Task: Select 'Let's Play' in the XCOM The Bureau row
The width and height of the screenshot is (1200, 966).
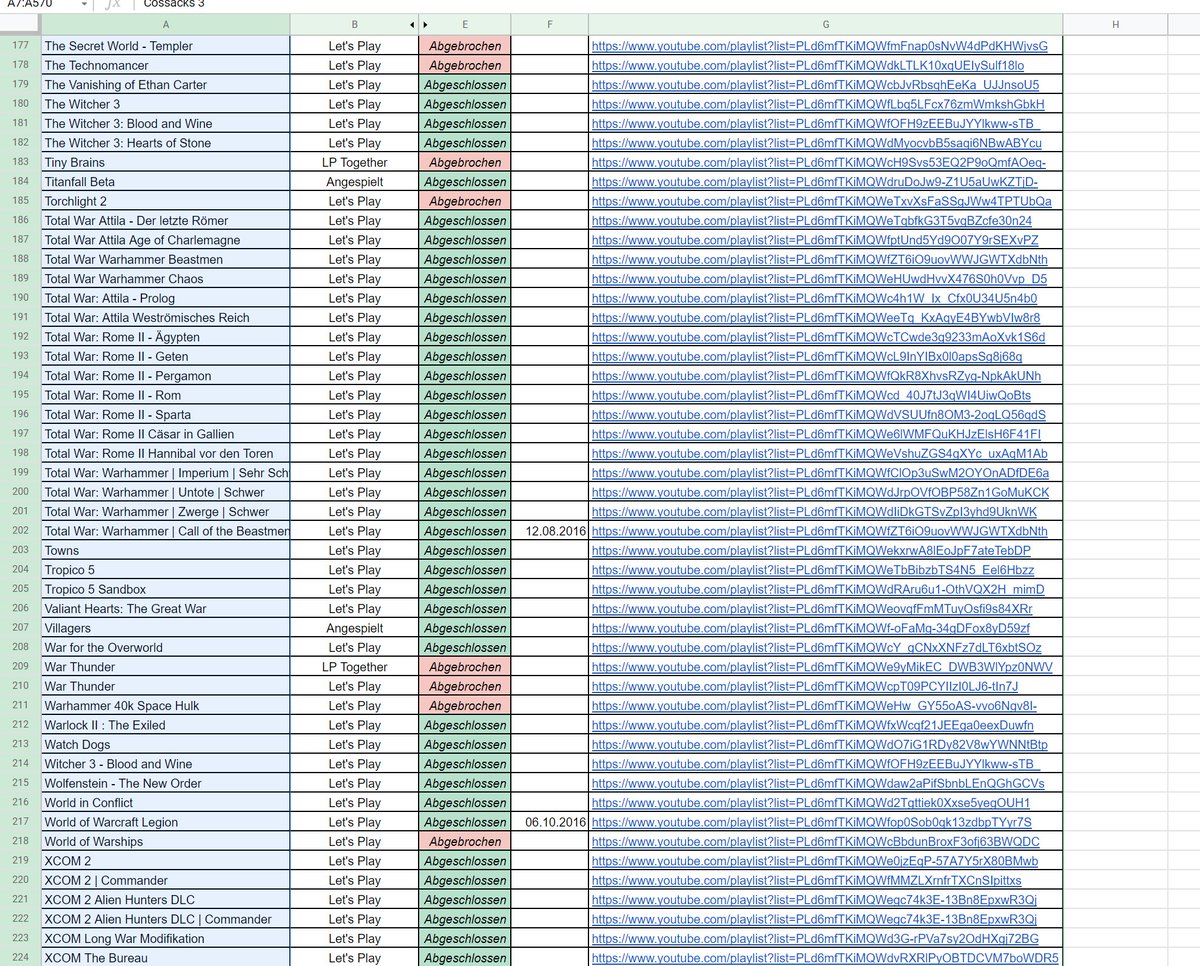Action: point(355,957)
